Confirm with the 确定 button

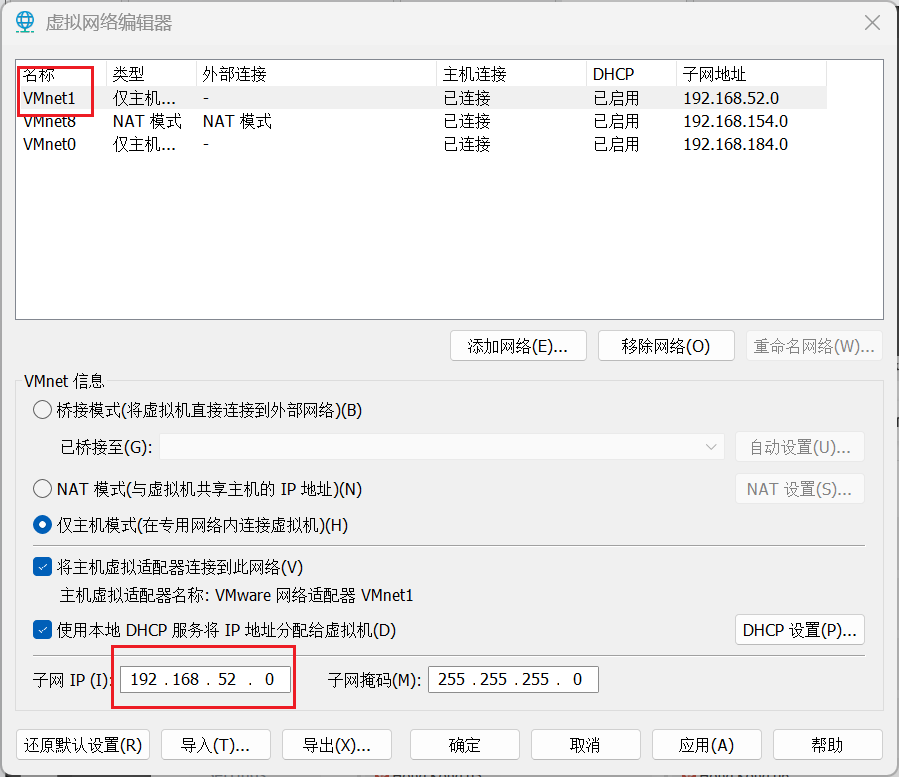point(464,745)
